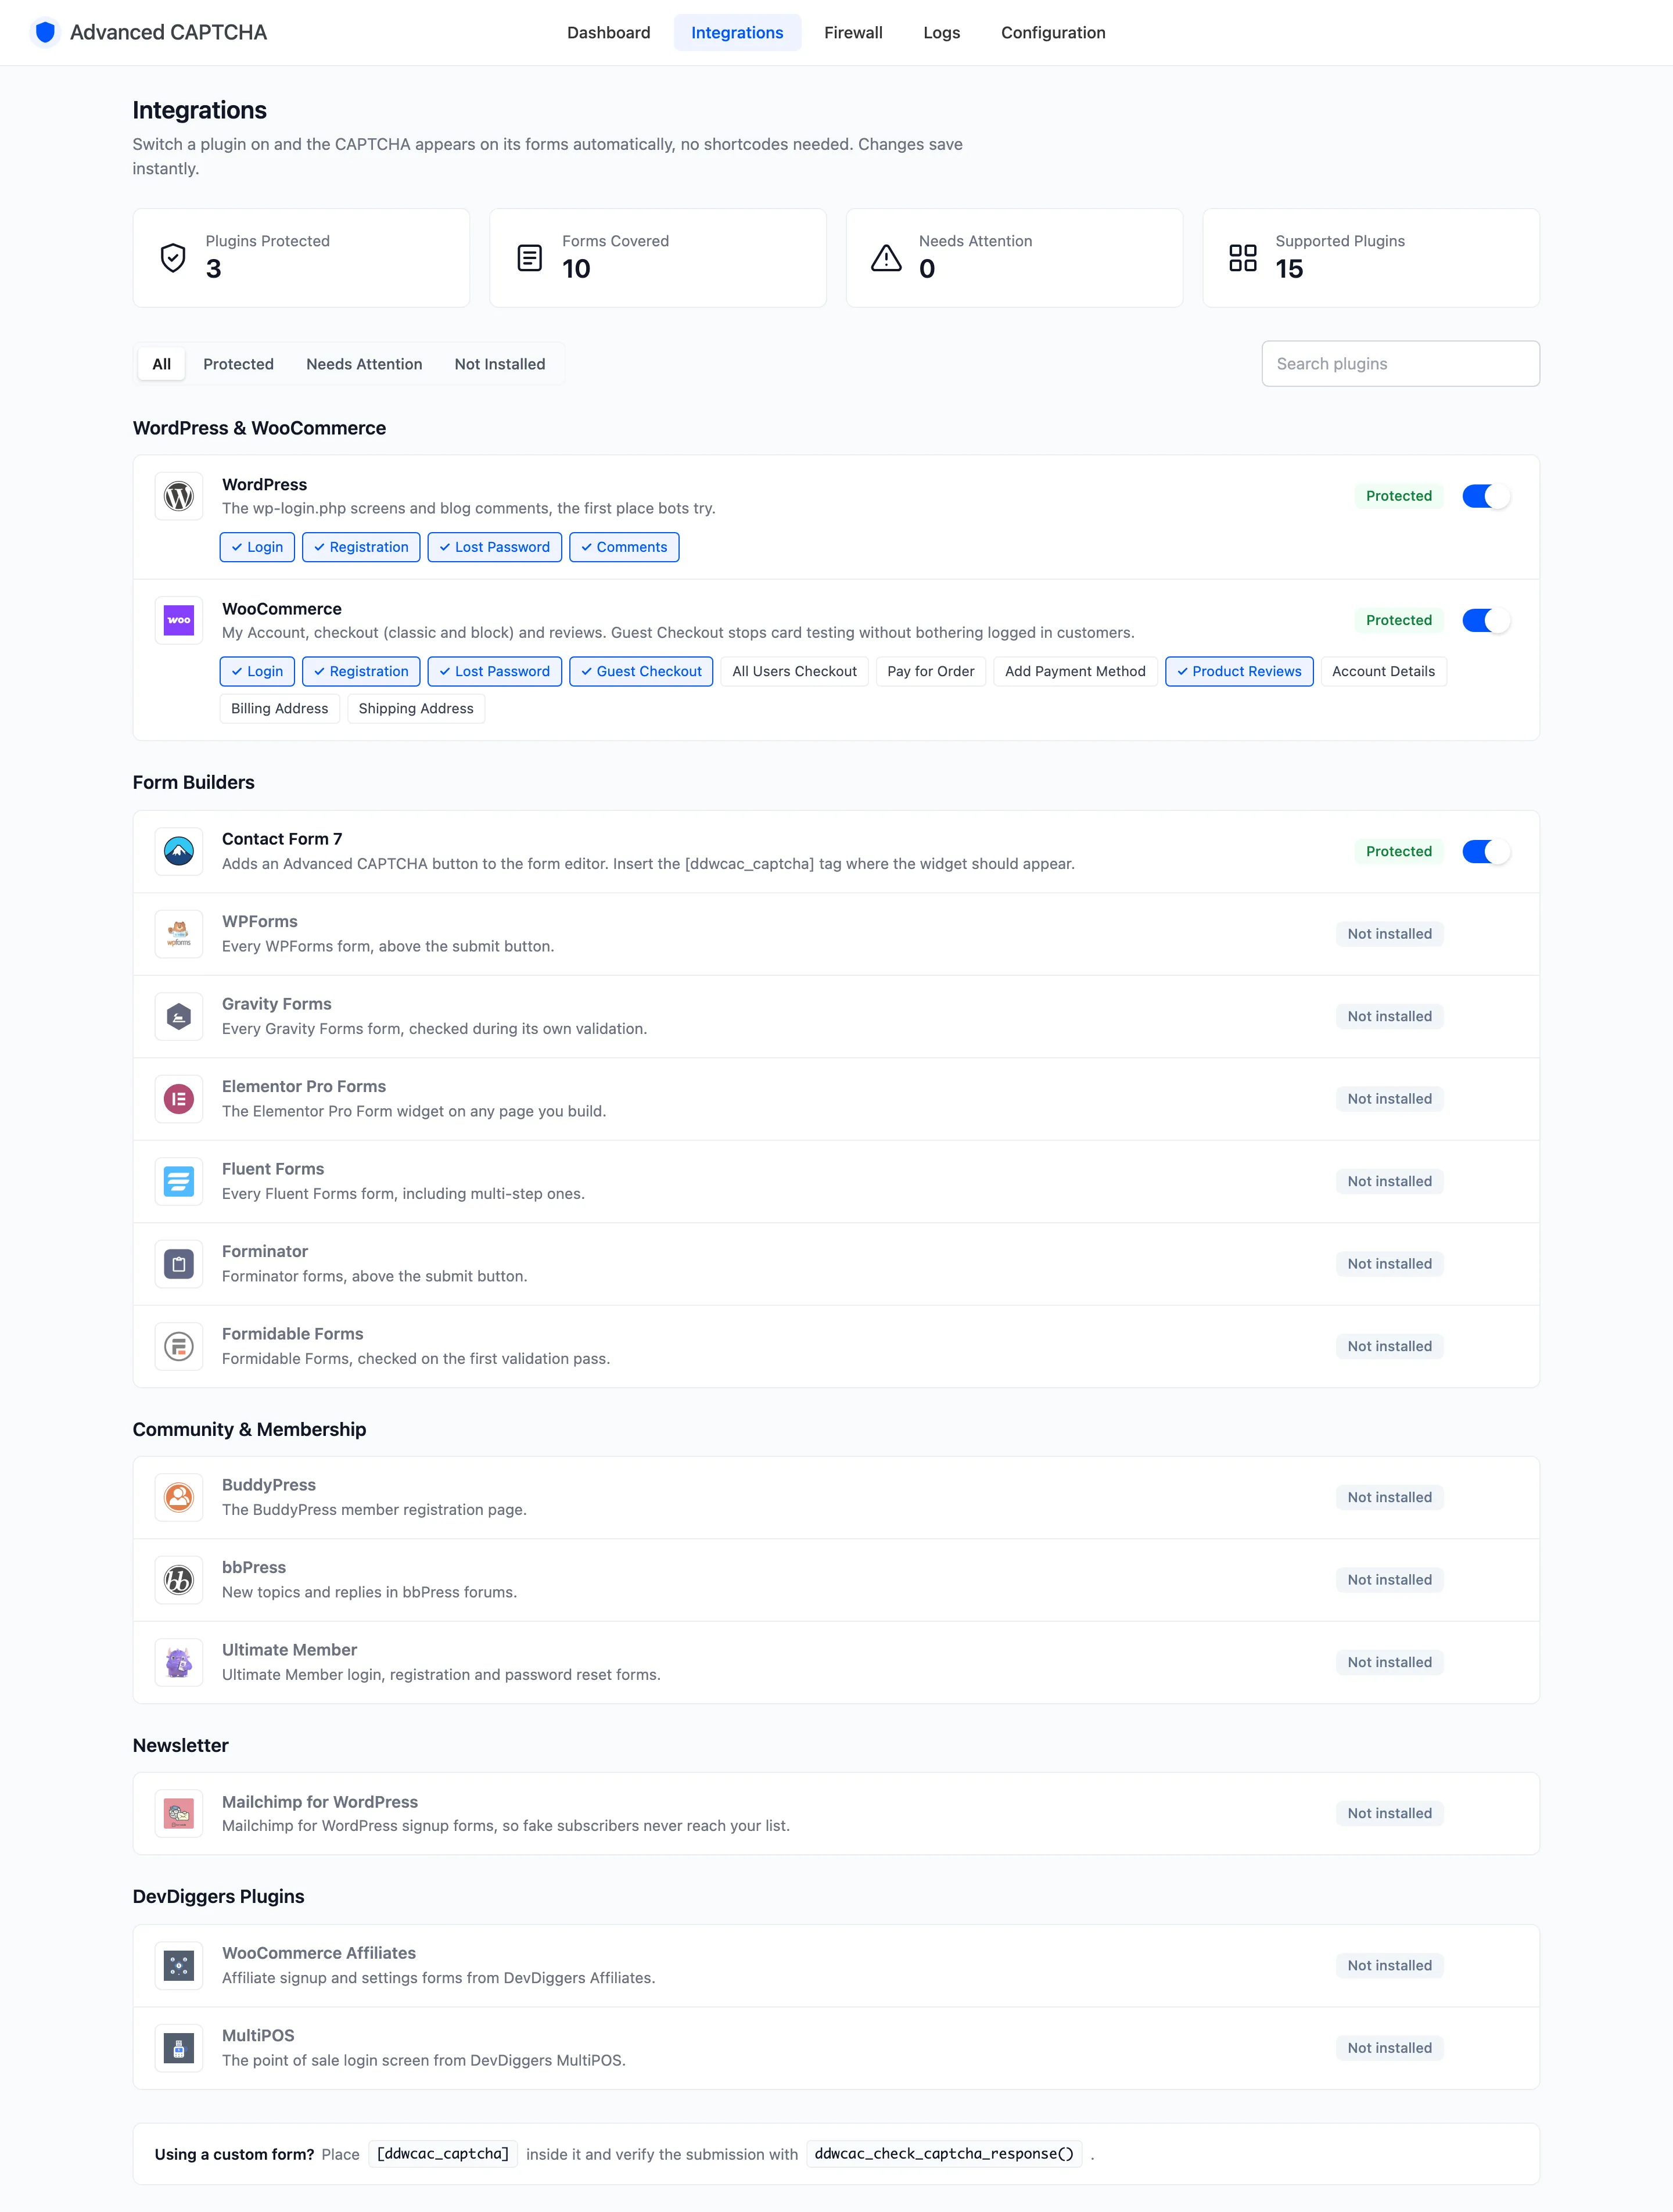1673x2212 pixels.
Task: Open the Logs nav tab
Action: point(941,32)
